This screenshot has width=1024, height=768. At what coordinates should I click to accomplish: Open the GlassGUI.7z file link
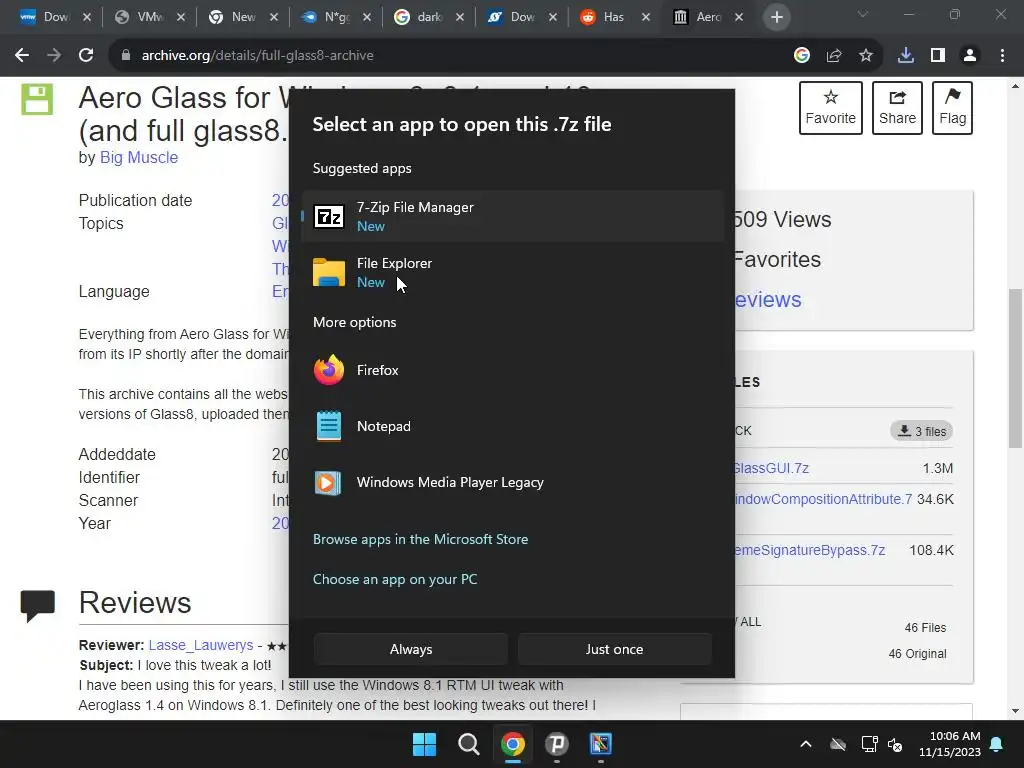tap(771, 468)
